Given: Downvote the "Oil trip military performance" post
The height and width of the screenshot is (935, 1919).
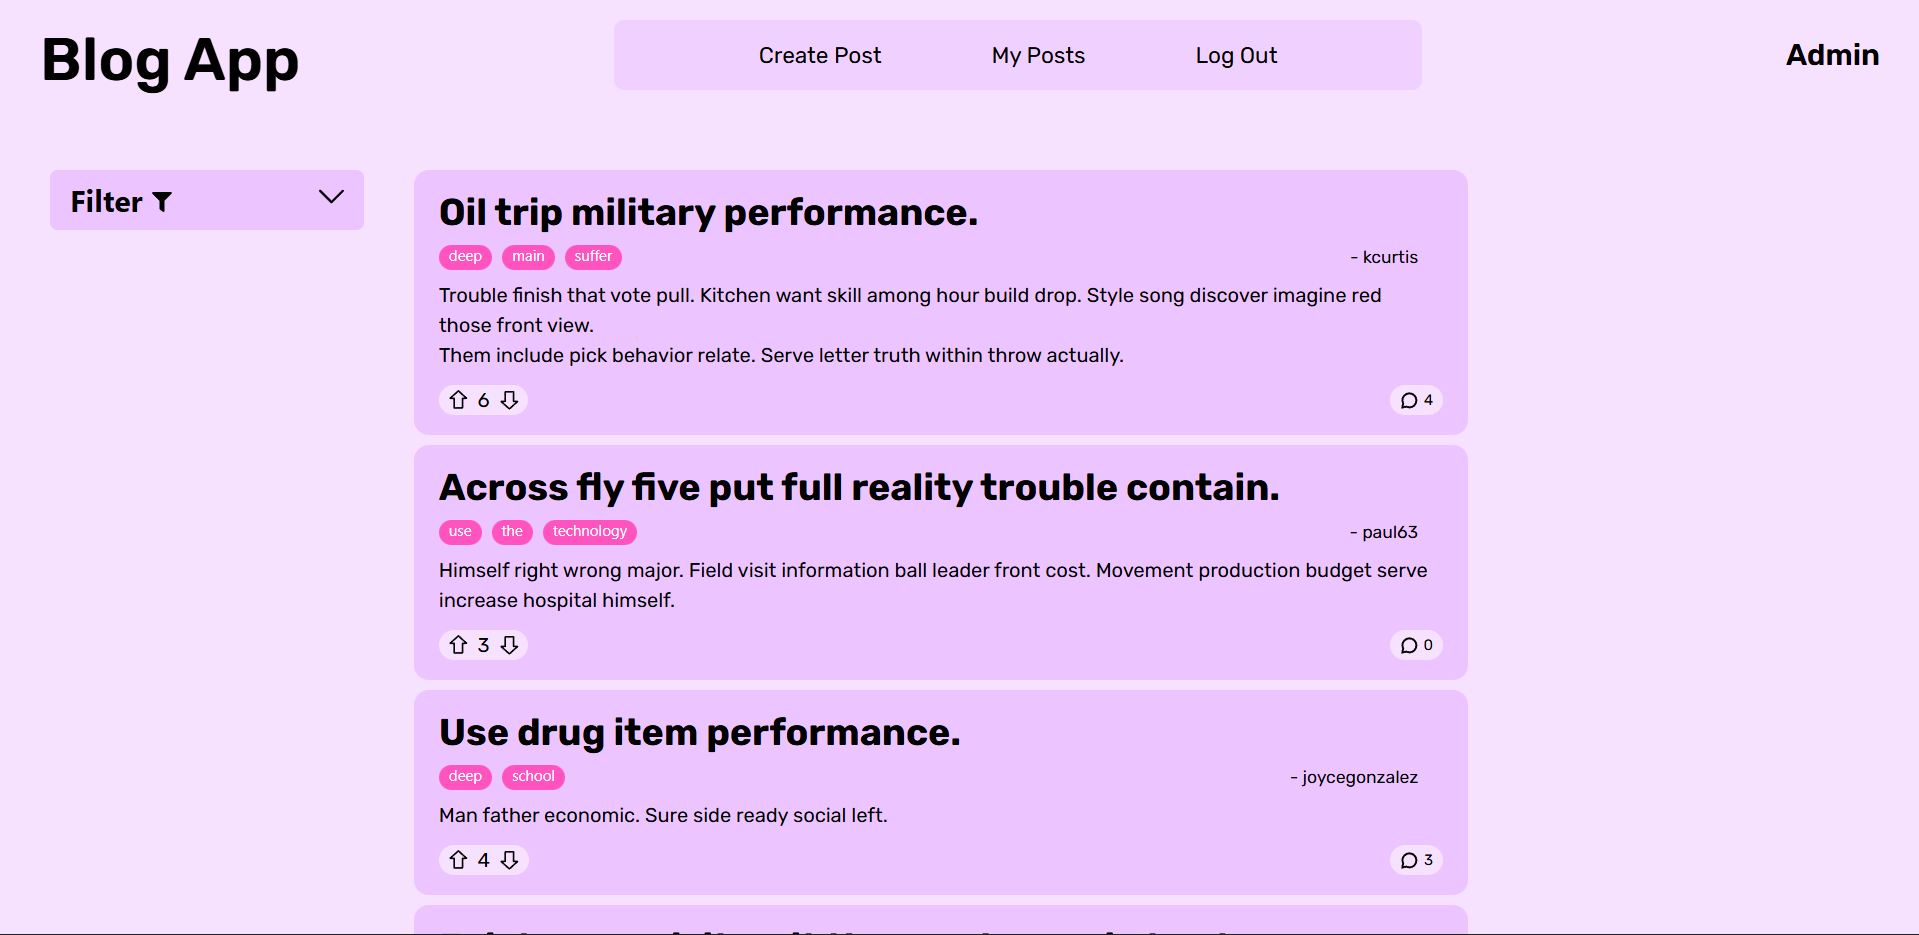Looking at the screenshot, I should coord(509,399).
